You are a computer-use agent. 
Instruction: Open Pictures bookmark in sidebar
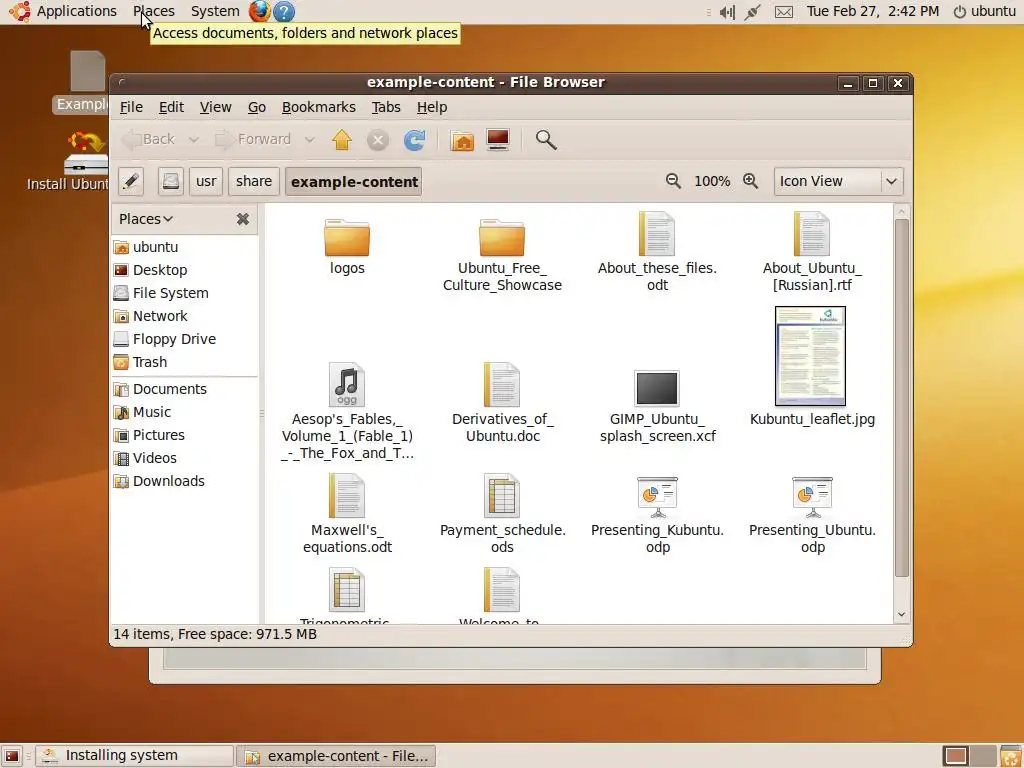[185, 435]
